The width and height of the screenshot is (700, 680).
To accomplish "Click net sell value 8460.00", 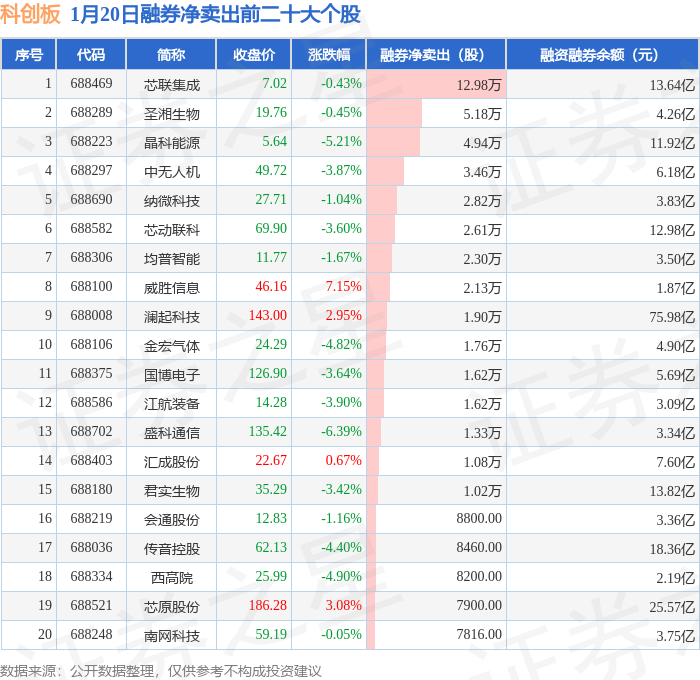I will pyautogui.click(x=479, y=548).
